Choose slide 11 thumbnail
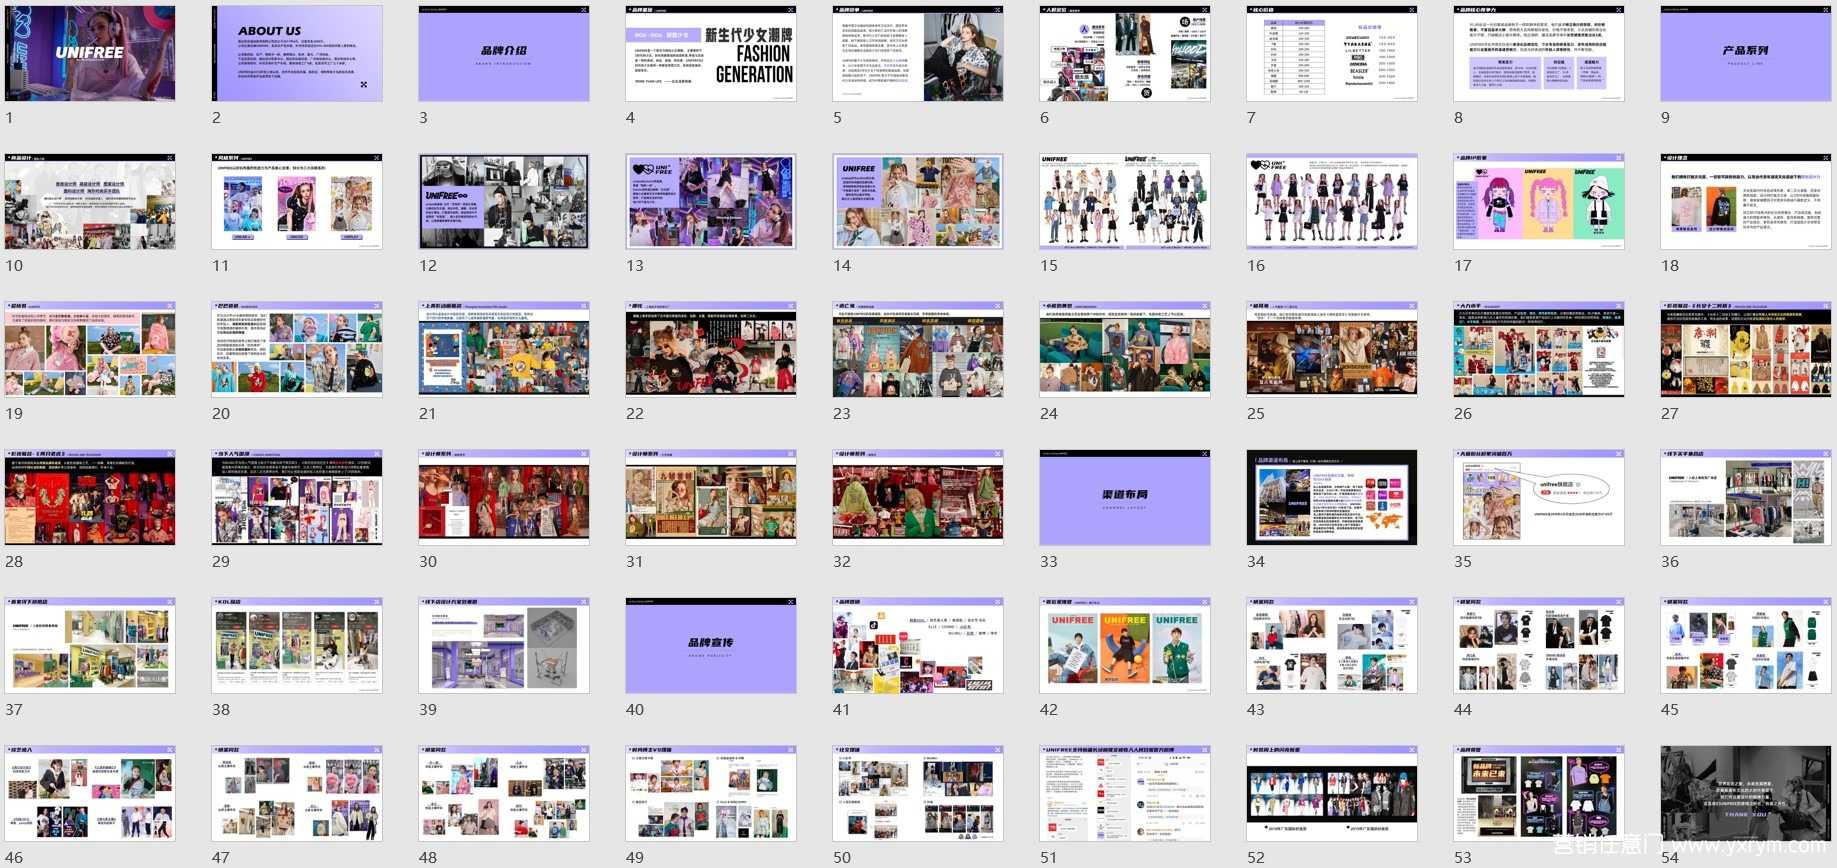Screen dimensions: 1837x868 pyautogui.click(x=297, y=201)
